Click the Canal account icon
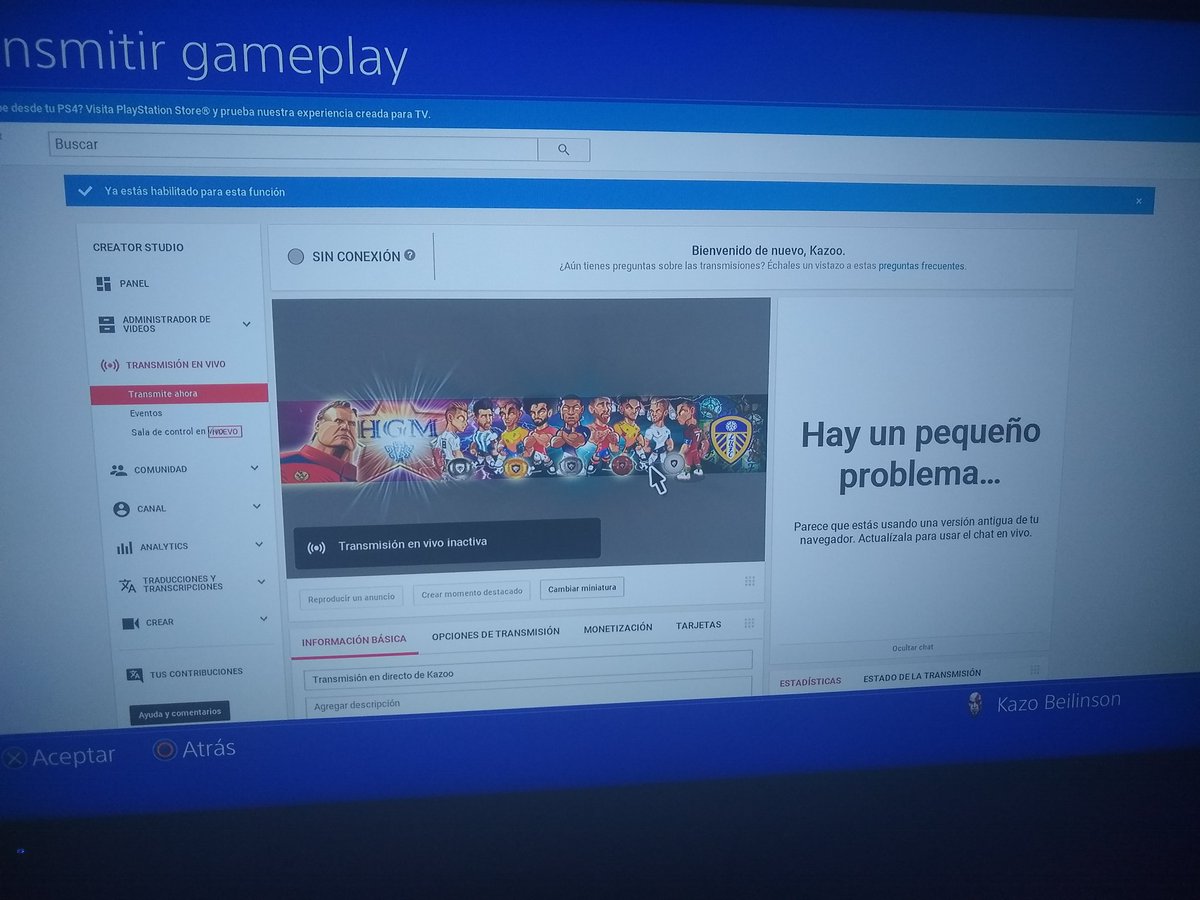Viewport: 1200px width, 900px height. [x=121, y=509]
